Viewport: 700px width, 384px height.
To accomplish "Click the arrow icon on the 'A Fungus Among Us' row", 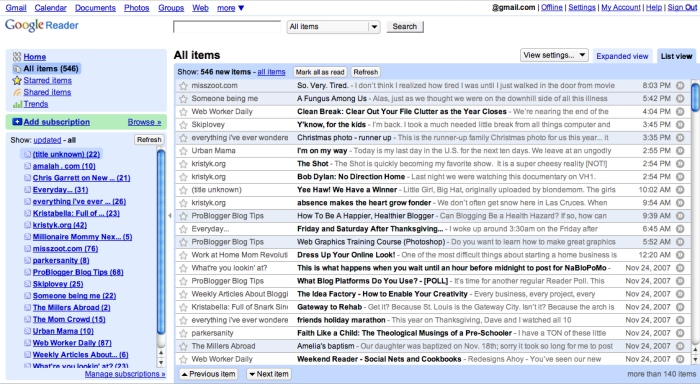I will (680, 98).
